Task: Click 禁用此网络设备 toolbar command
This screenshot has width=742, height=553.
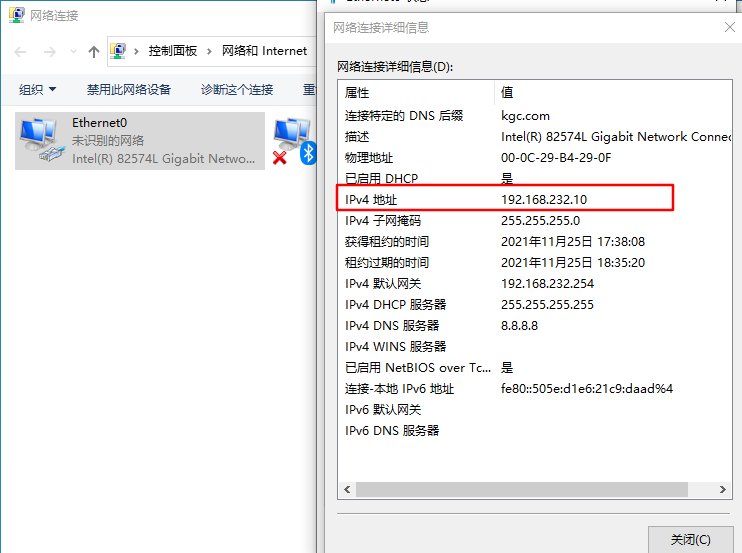Action: click(129, 89)
